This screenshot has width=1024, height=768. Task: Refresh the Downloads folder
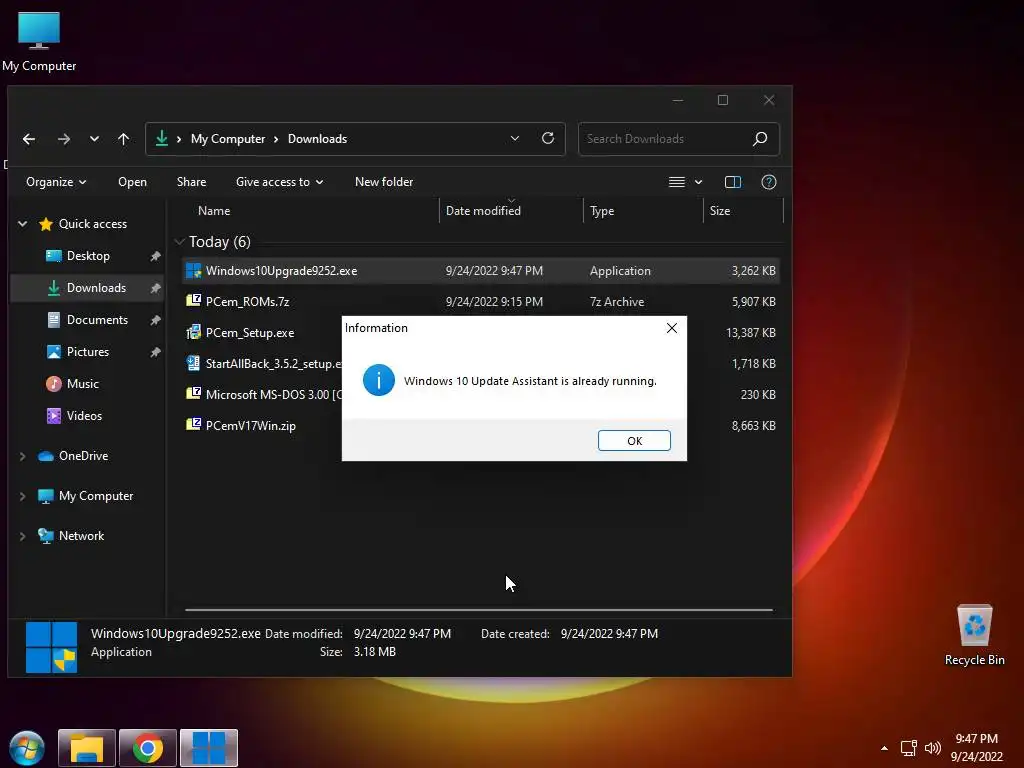[548, 138]
